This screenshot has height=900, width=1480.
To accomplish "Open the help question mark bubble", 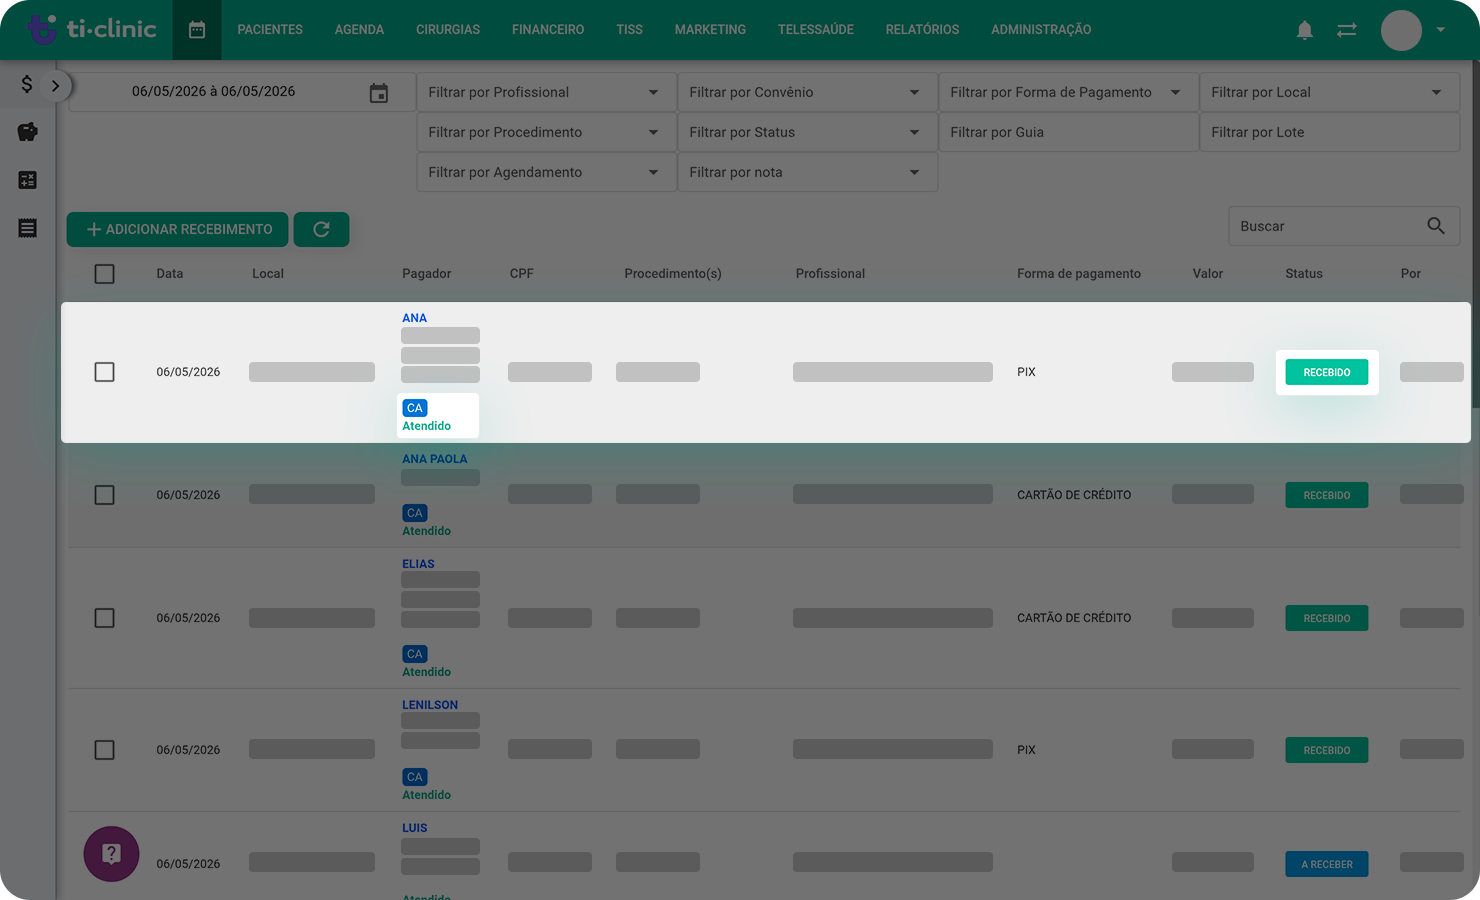I will 111,854.
